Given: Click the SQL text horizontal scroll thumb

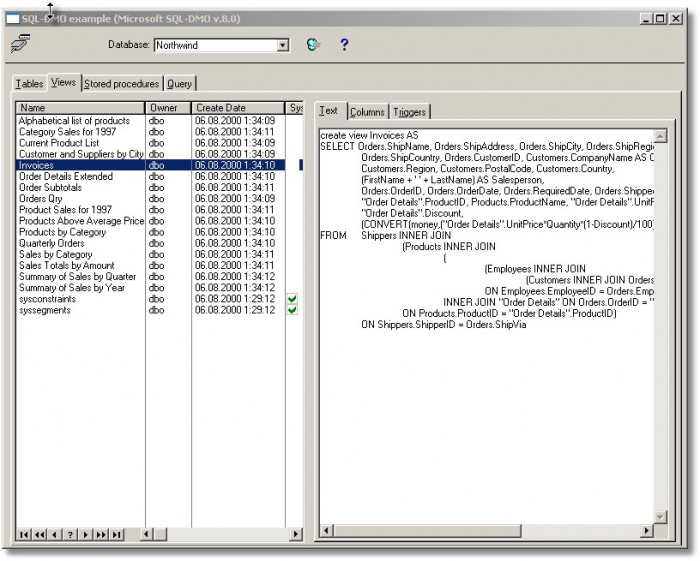Looking at the screenshot, I should pyautogui.click(x=427, y=531).
